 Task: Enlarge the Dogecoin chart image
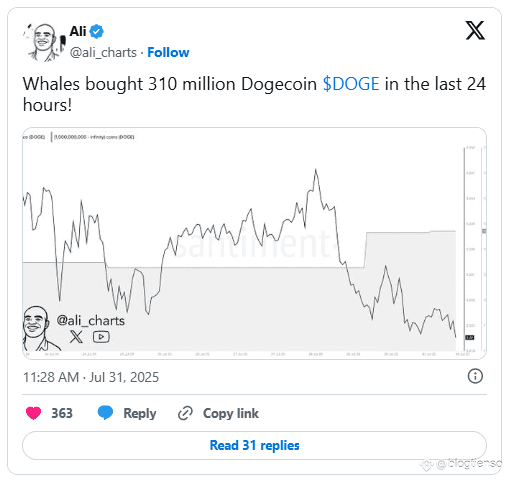click(x=254, y=243)
